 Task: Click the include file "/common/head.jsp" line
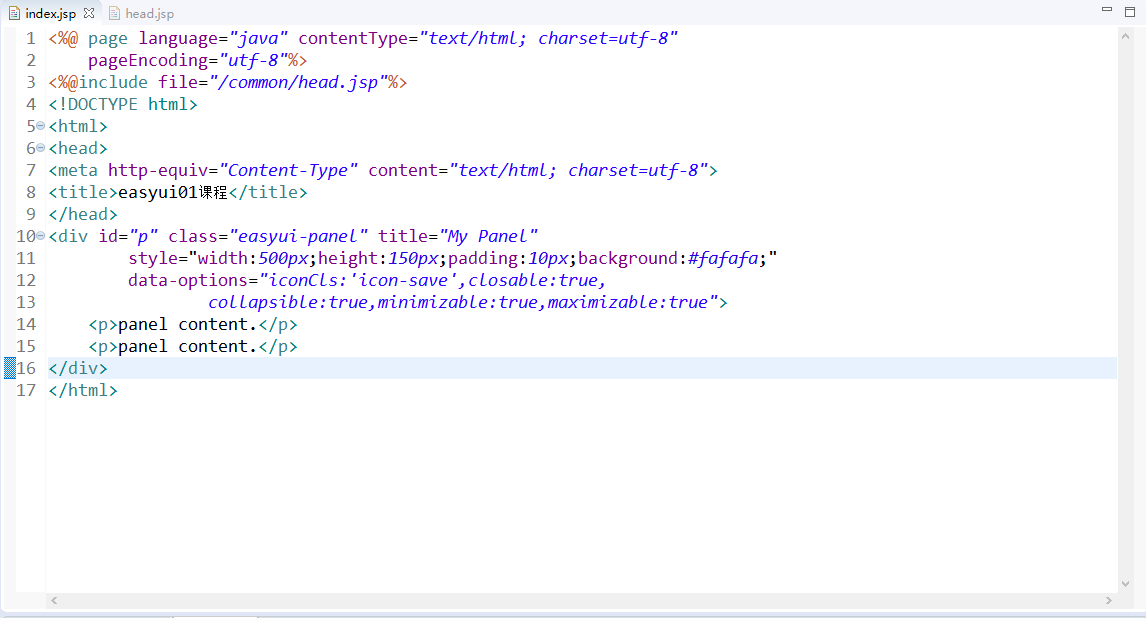(228, 82)
